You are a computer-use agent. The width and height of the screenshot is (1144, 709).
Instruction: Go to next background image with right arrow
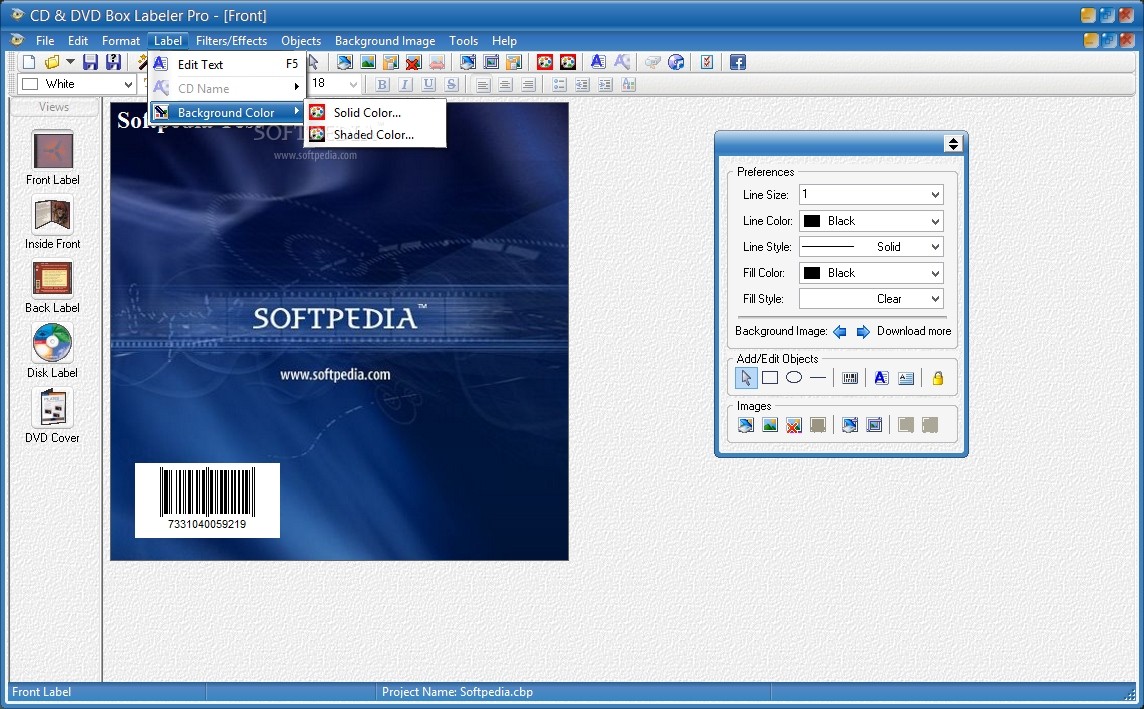863,332
